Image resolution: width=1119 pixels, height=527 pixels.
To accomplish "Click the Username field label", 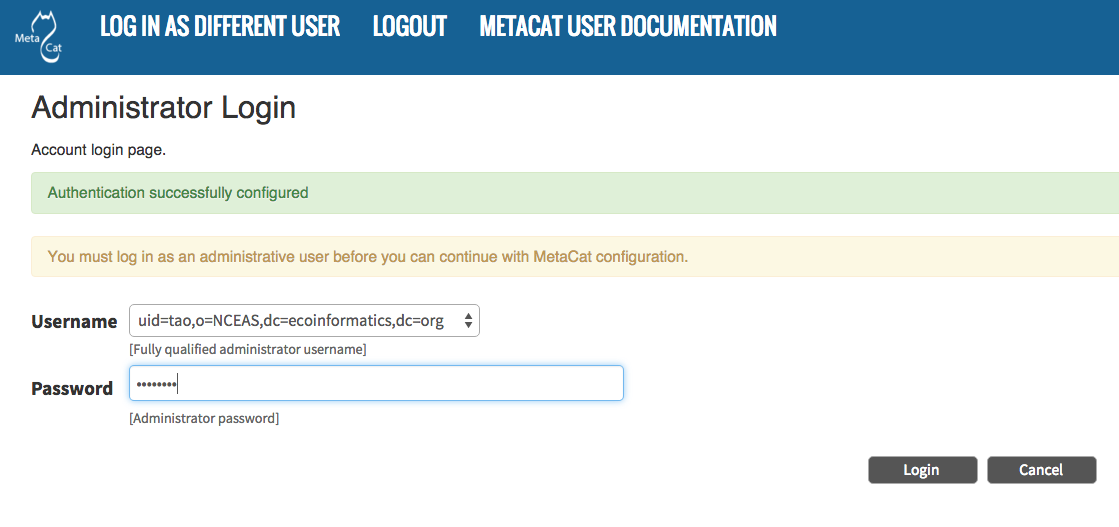I will click(74, 322).
